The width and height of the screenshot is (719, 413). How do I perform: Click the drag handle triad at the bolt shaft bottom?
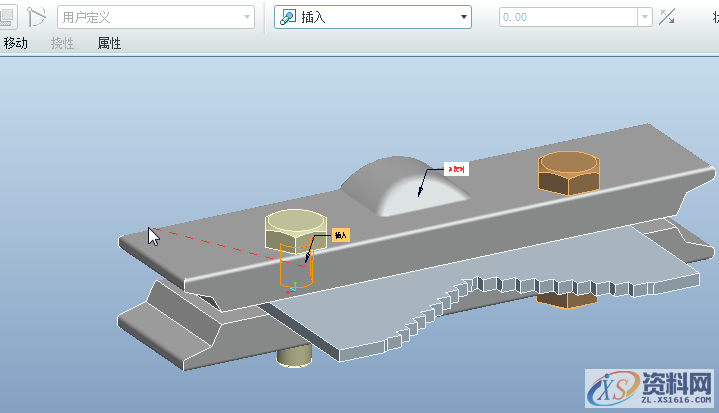(293, 286)
